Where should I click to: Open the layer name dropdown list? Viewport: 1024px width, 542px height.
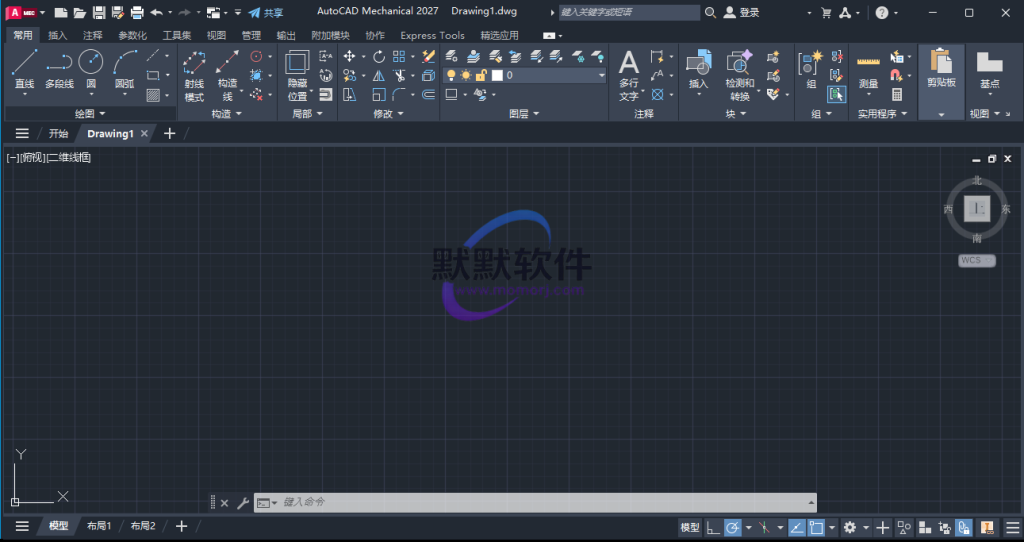point(601,75)
